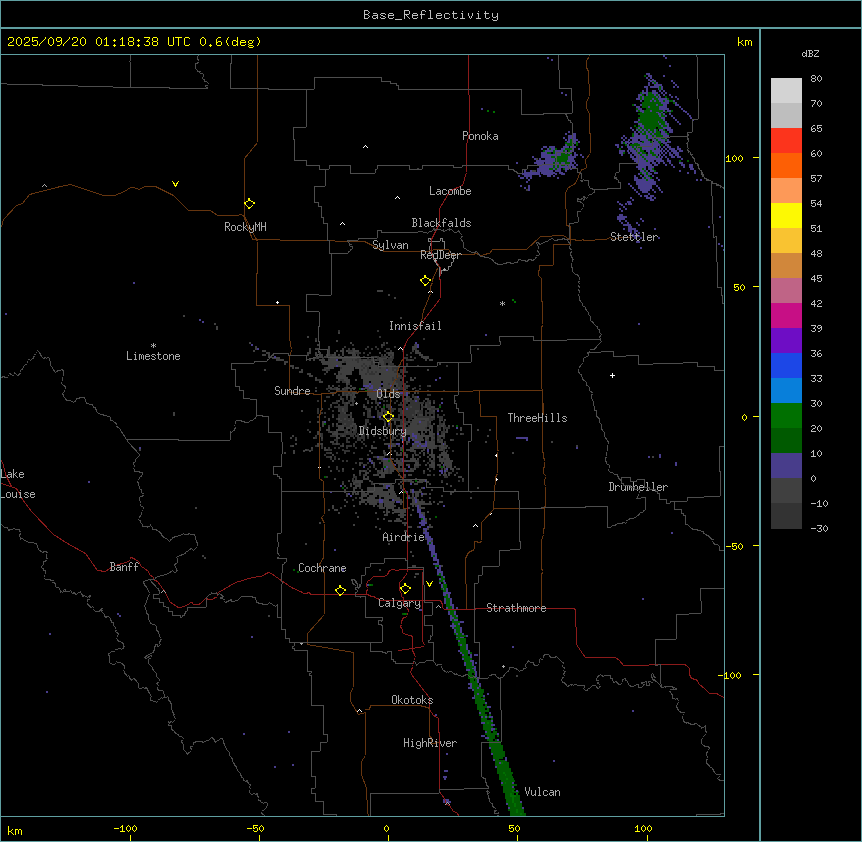Pick the bright yellow swatch in the legend
Viewport: 862px width, 842px height.
(786, 215)
